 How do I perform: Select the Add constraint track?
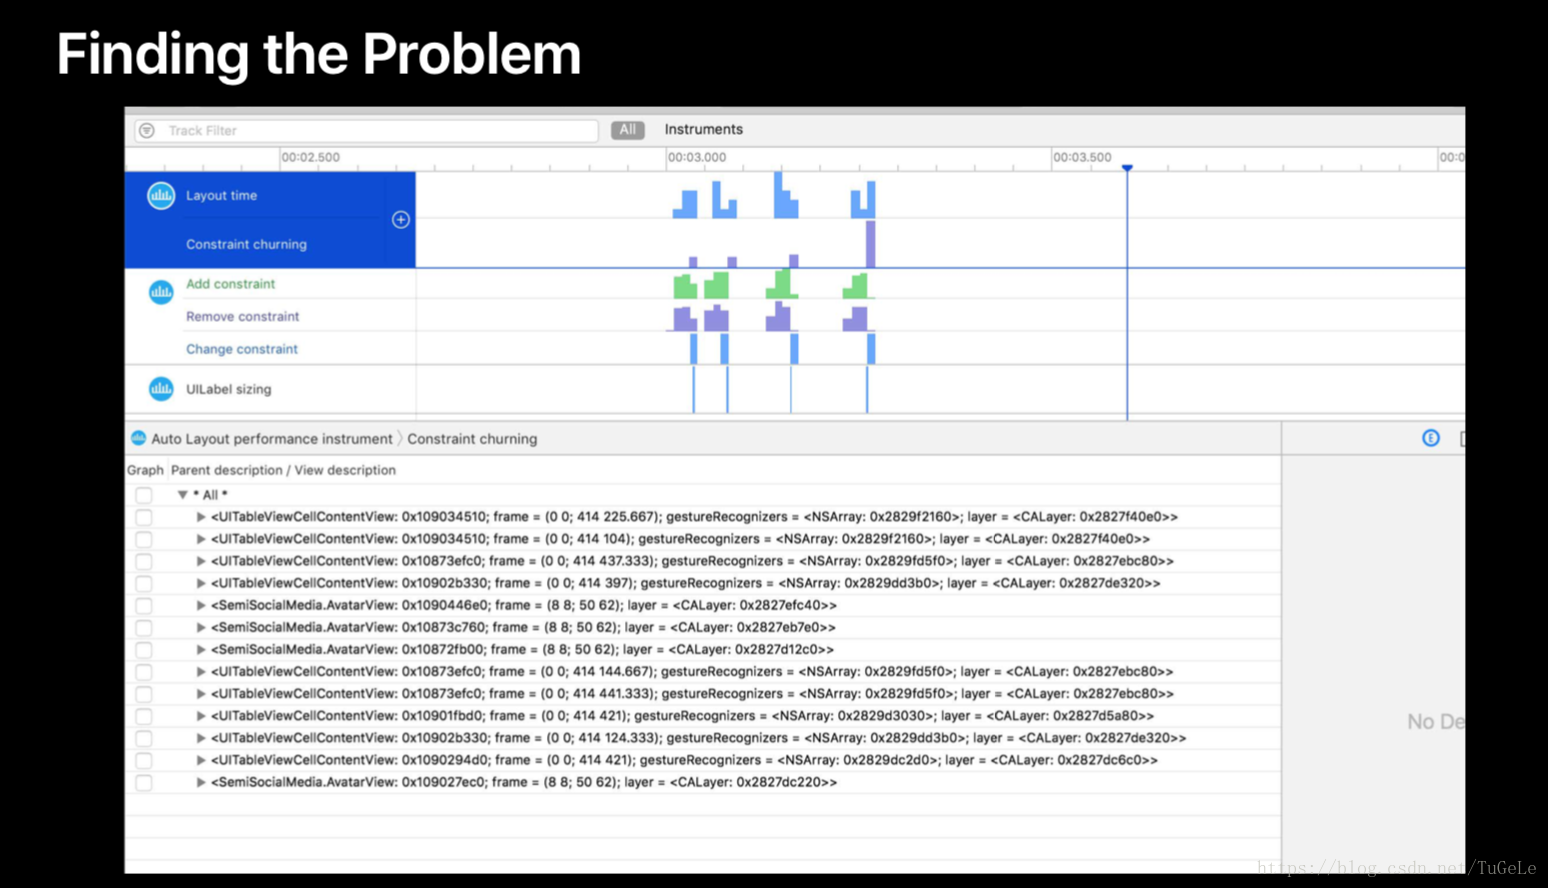tap(230, 284)
